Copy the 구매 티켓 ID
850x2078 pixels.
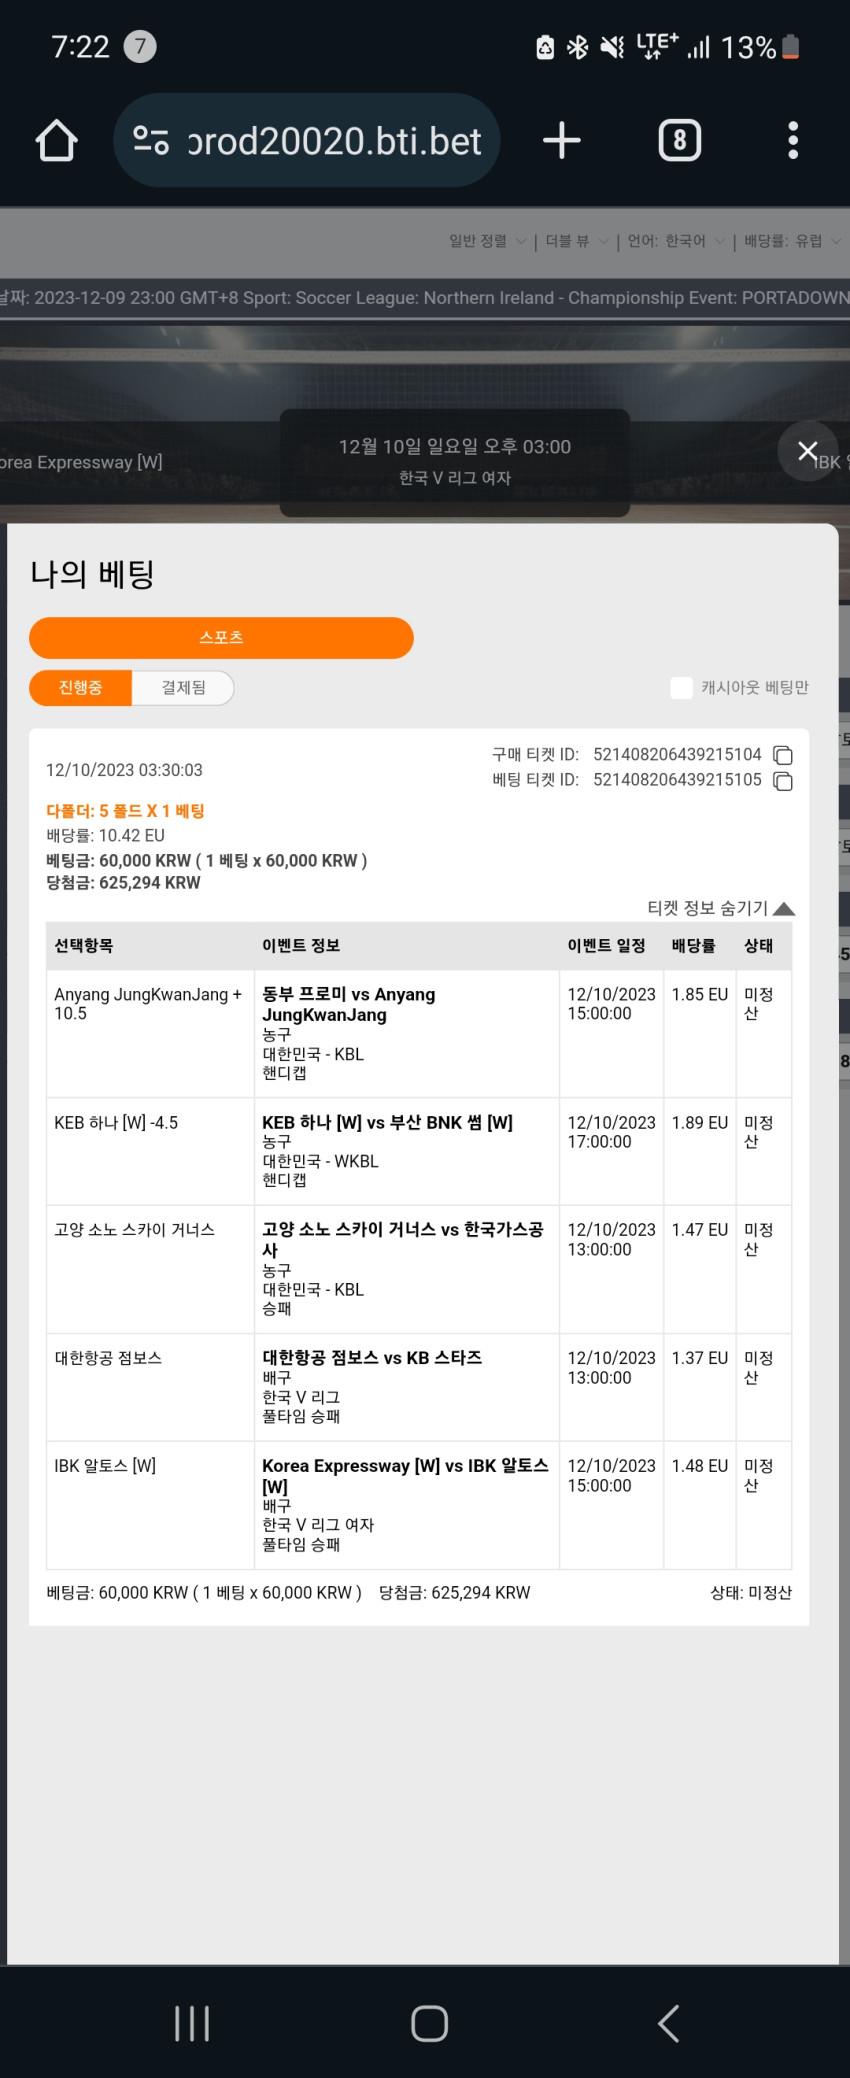coord(783,755)
